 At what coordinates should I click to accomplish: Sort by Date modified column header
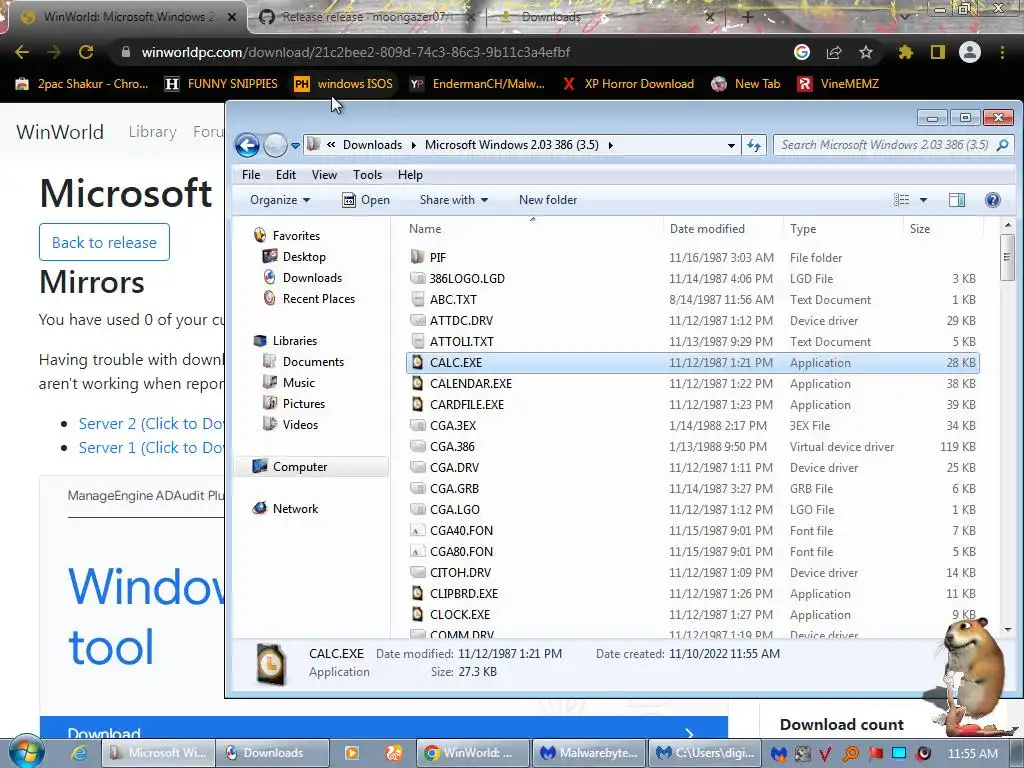707,229
